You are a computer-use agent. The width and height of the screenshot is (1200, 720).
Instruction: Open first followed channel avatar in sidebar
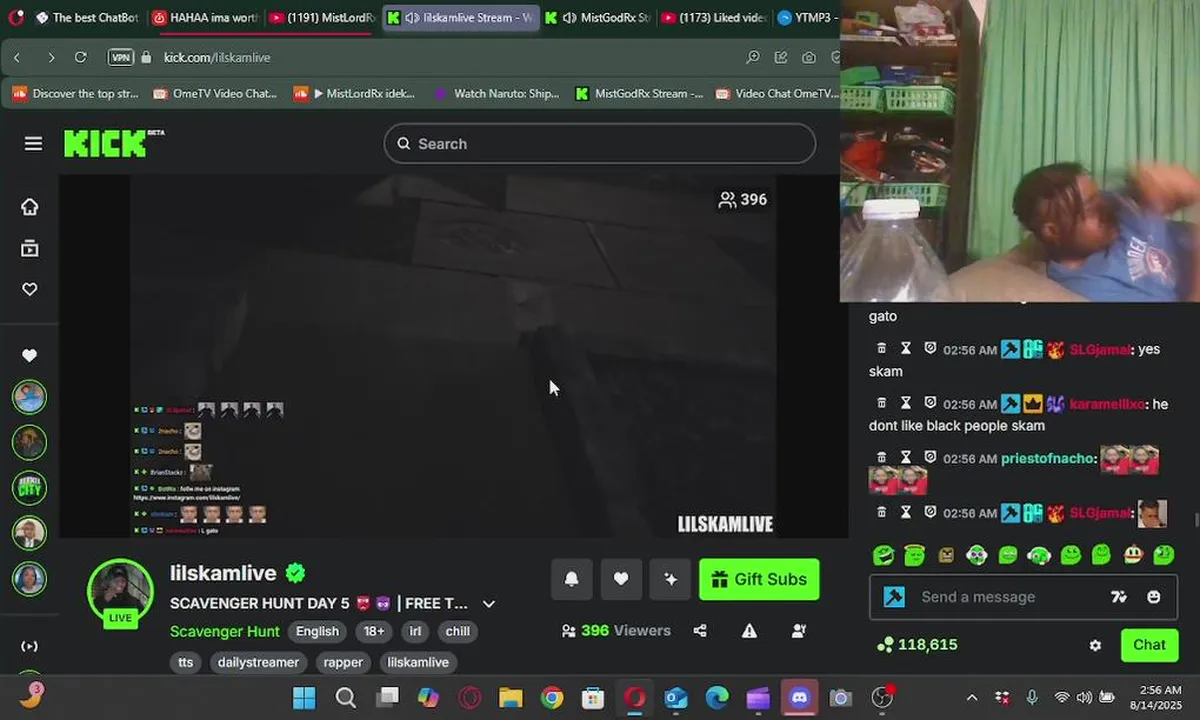tap(30, 397)
